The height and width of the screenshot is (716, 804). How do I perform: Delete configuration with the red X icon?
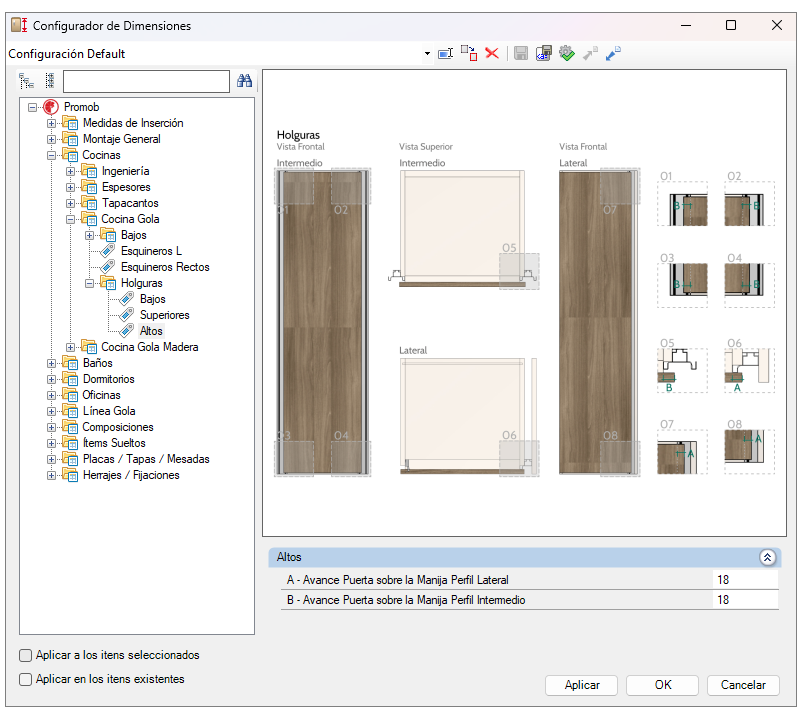pos(491,53)
